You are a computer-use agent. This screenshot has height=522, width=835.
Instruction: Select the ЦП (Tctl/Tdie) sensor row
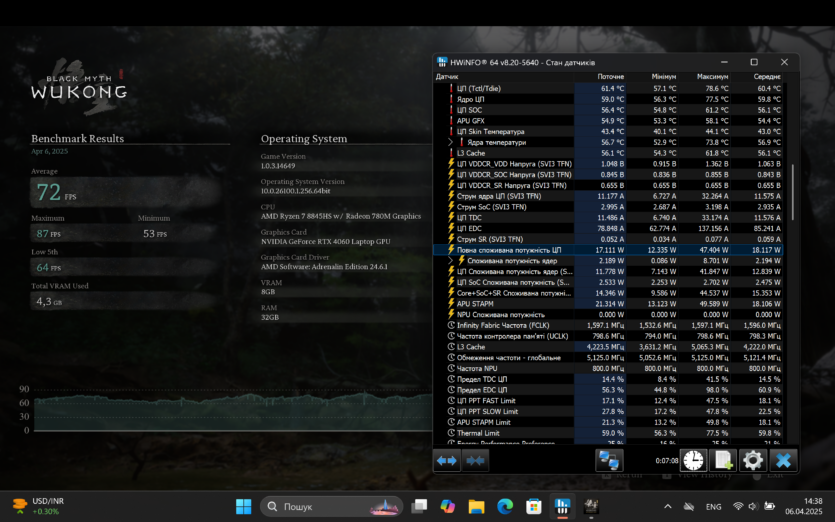[x=608, y=88]
